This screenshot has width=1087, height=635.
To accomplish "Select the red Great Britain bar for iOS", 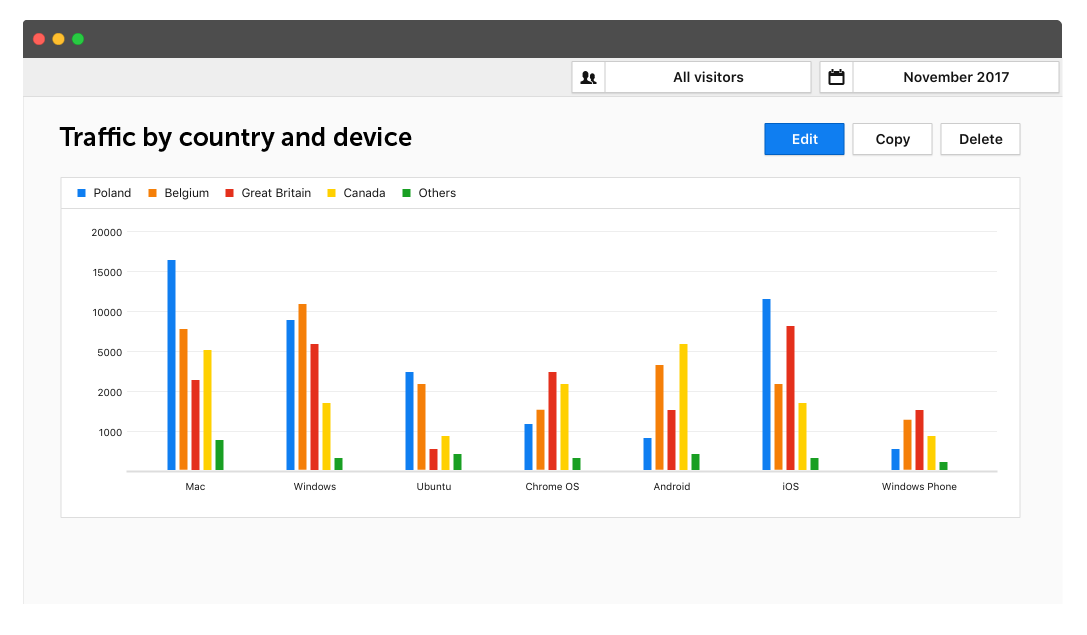I will (x=790, y=398).
